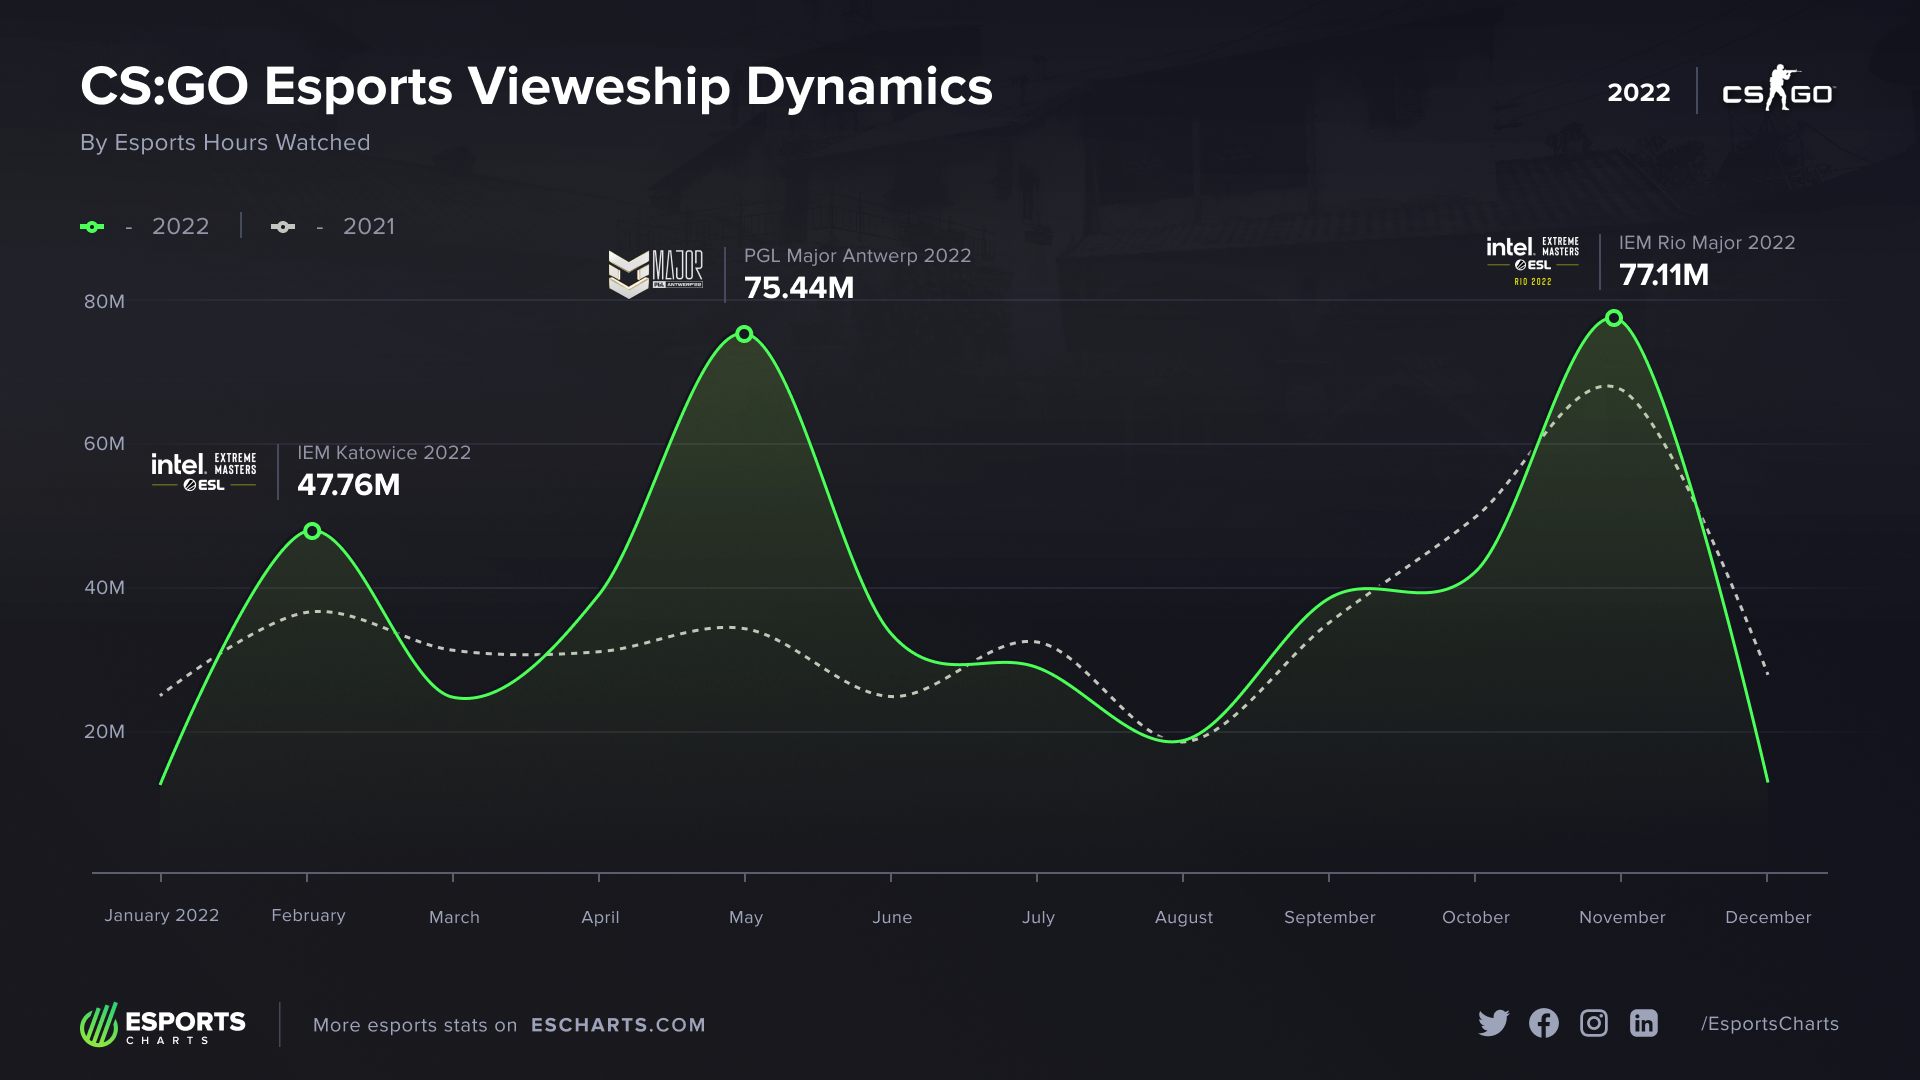1920x1080 pixels.
Task: Click the August axis label
Action: point(1183,917)
